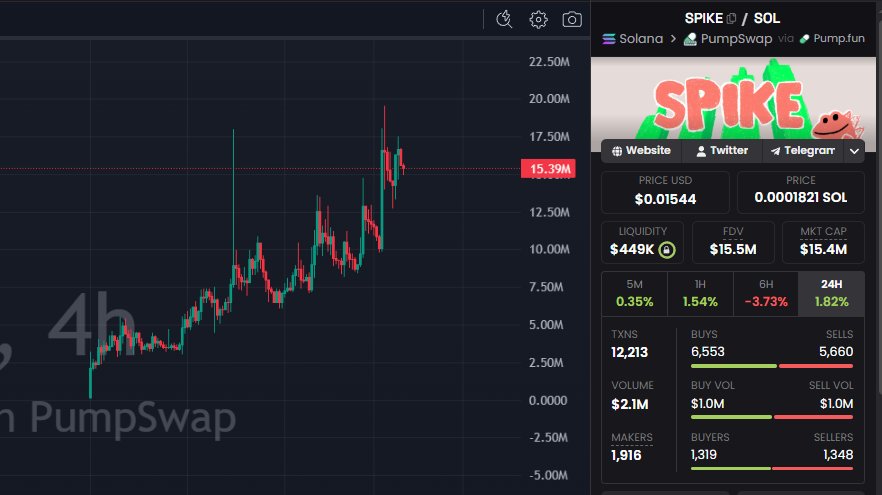Click the MAKERS 1,916 value

pos(626,455)
